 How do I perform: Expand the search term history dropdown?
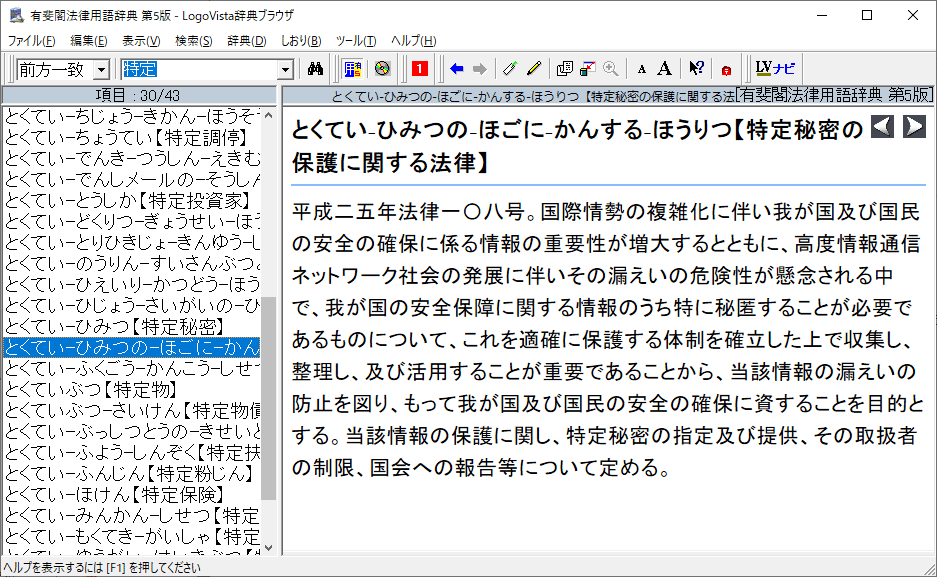(285, 70)
